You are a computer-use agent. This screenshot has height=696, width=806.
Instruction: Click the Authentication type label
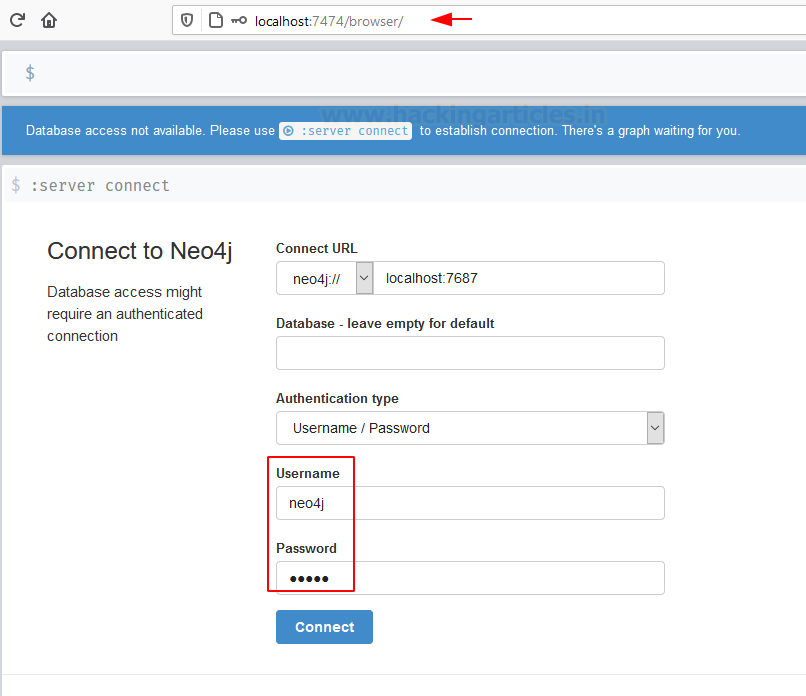[x=337, y=398]
